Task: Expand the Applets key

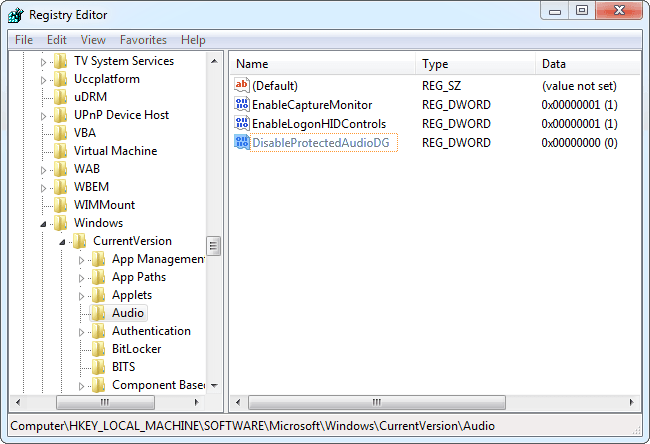Action: click(81, 296)
